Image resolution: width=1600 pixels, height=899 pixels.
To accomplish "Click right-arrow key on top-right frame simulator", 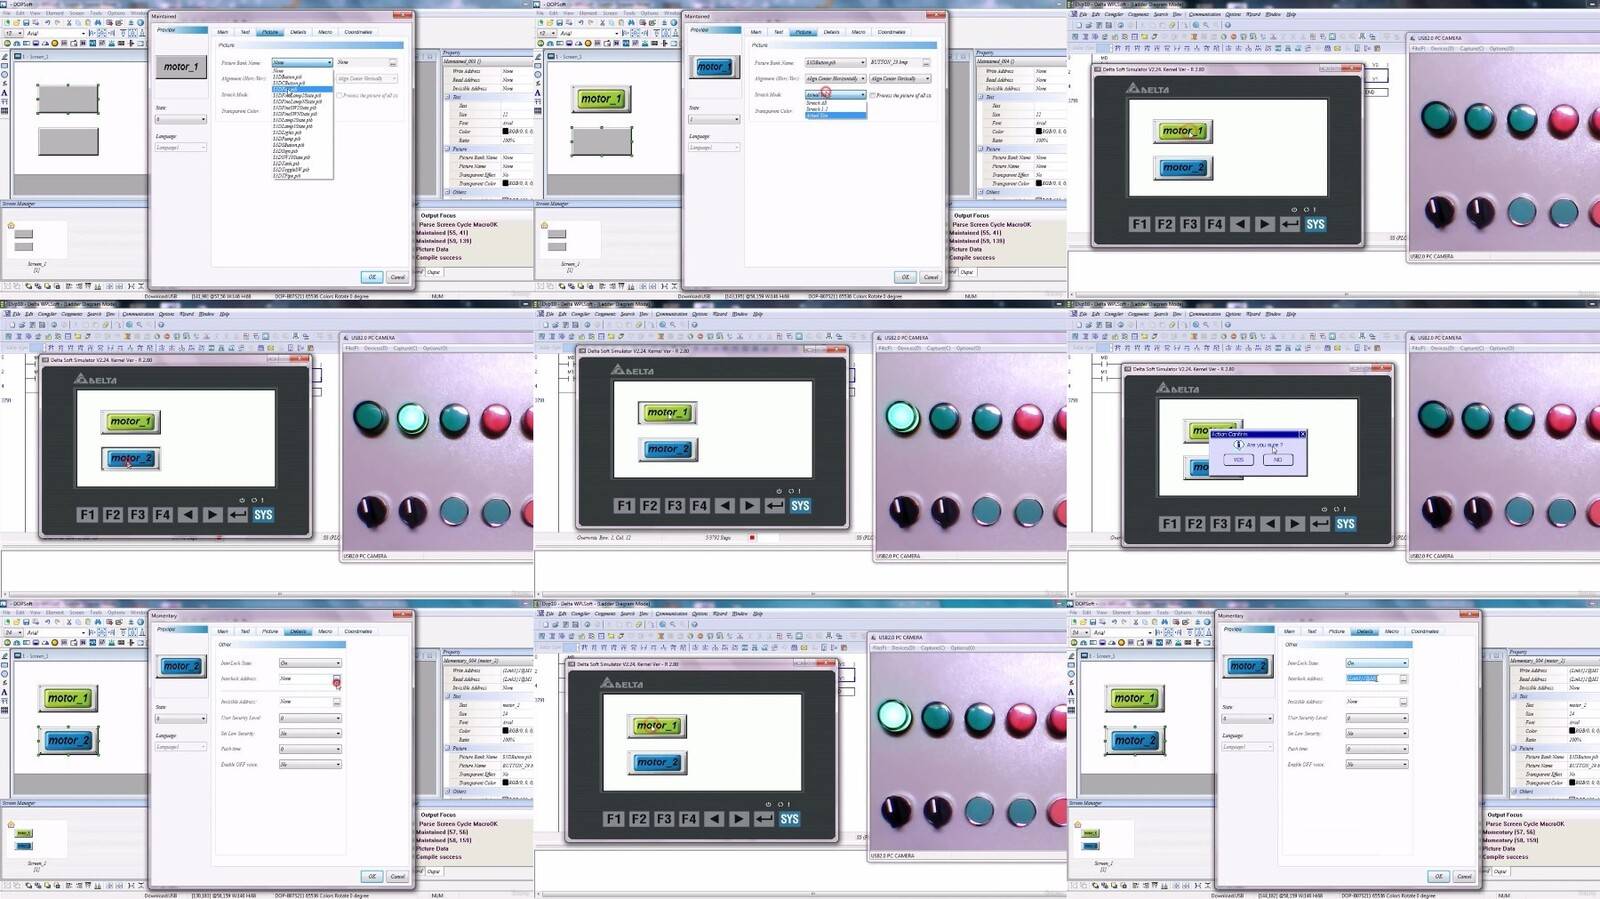I will pos(1264,224).
